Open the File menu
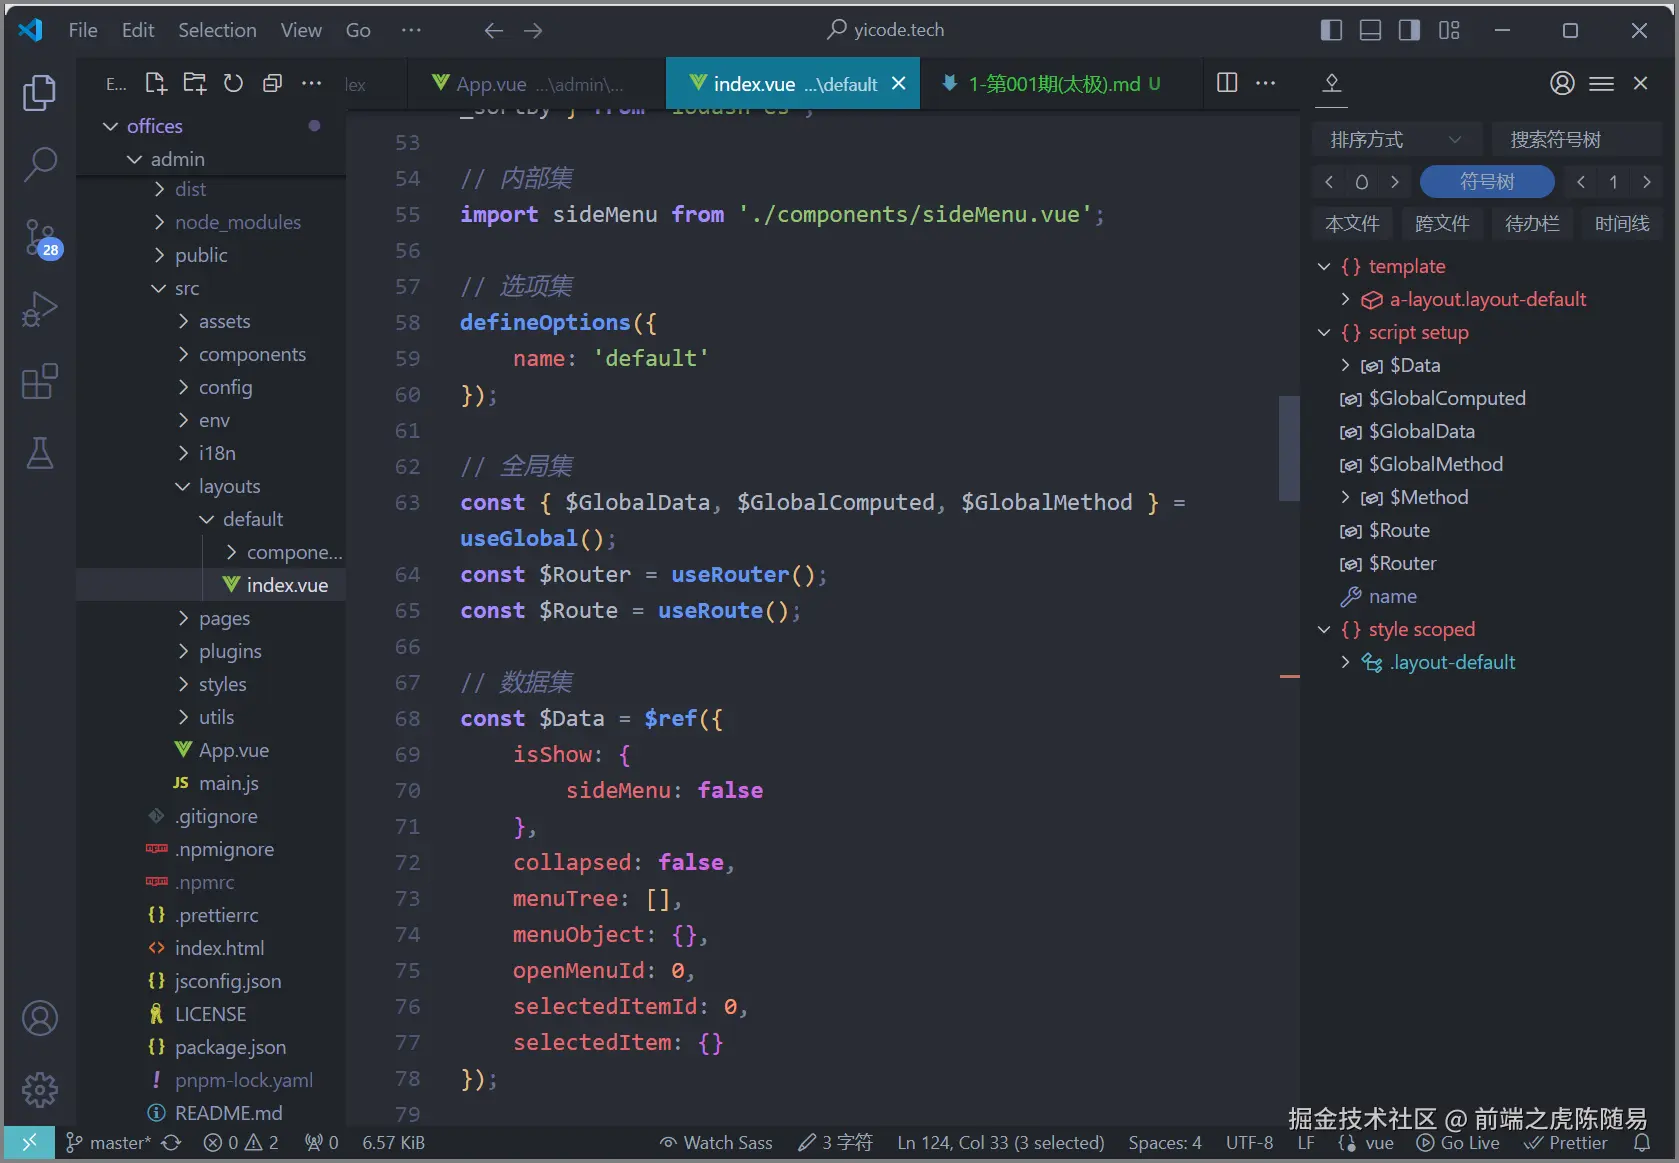The width and height of the screenshot is (1679, 1163). point(83,30)
